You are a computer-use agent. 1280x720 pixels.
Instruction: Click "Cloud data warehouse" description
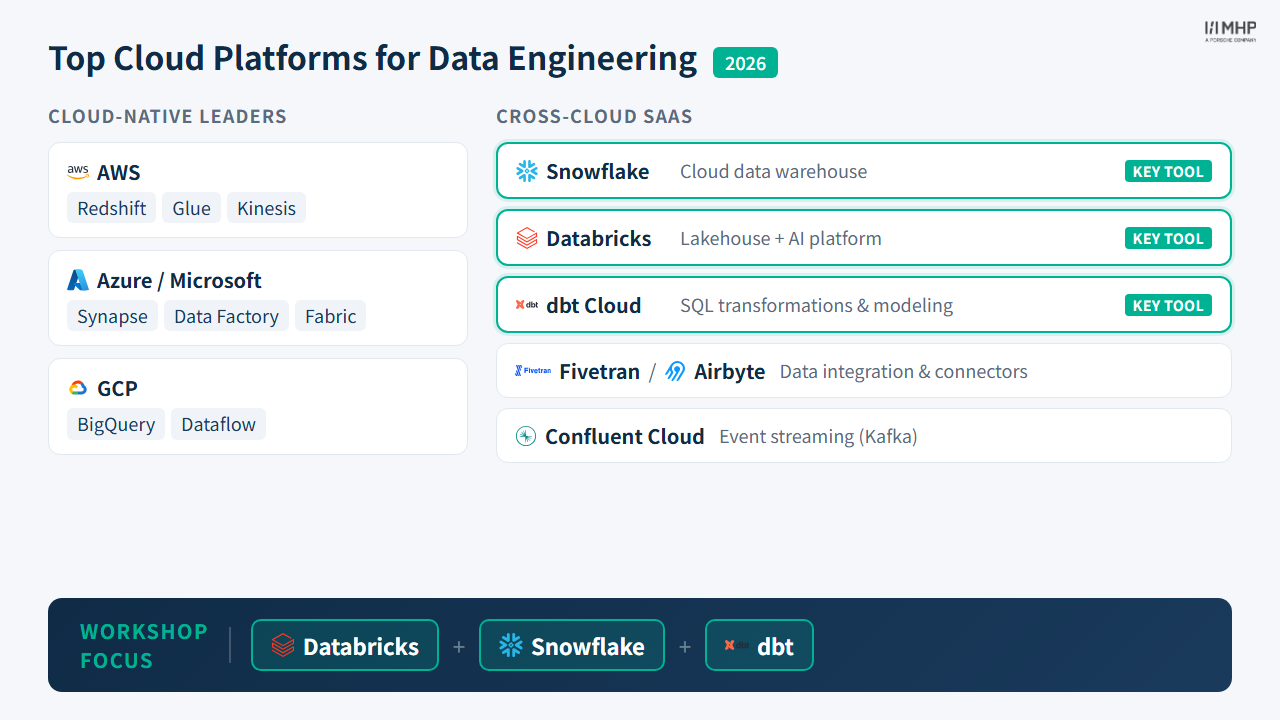click(x=774, y=171)
